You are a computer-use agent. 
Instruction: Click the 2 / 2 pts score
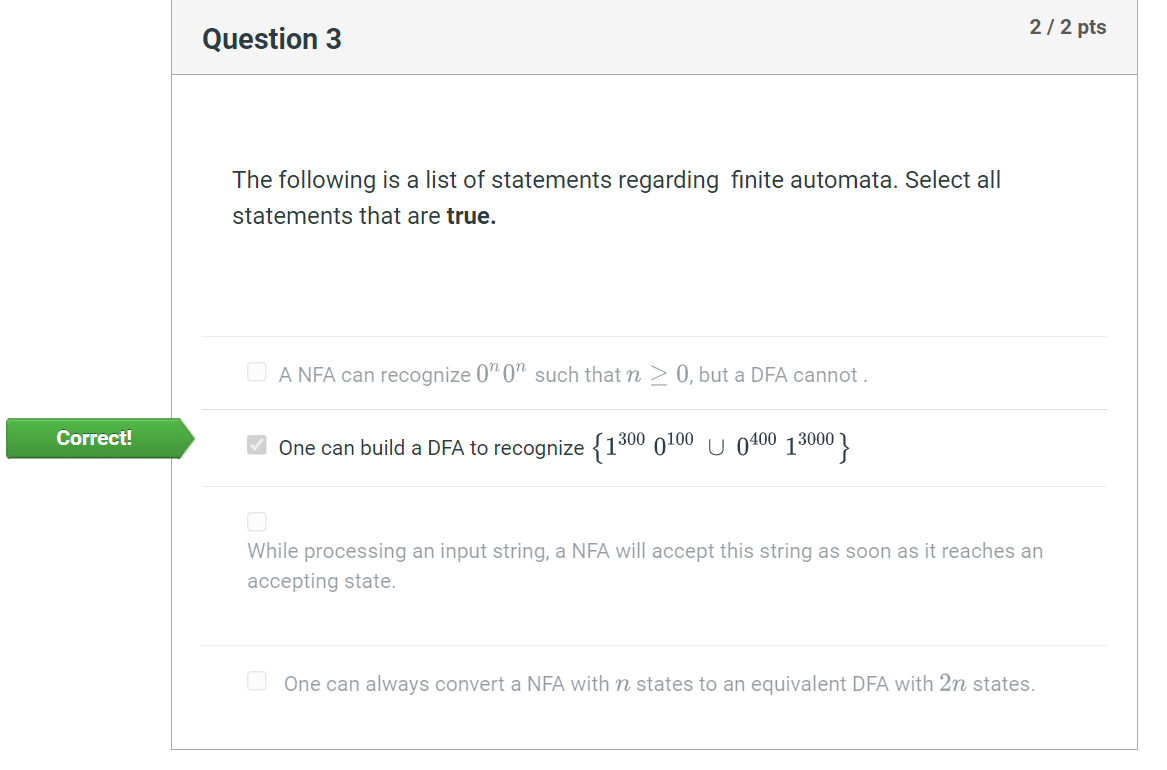coord(1067,28)
